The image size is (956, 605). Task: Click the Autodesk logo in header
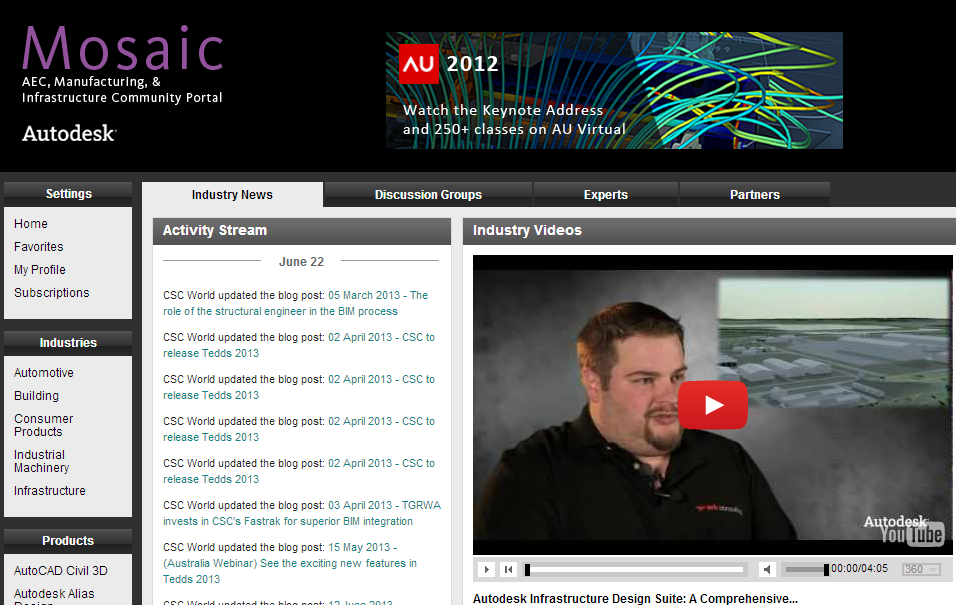[69, 133]
